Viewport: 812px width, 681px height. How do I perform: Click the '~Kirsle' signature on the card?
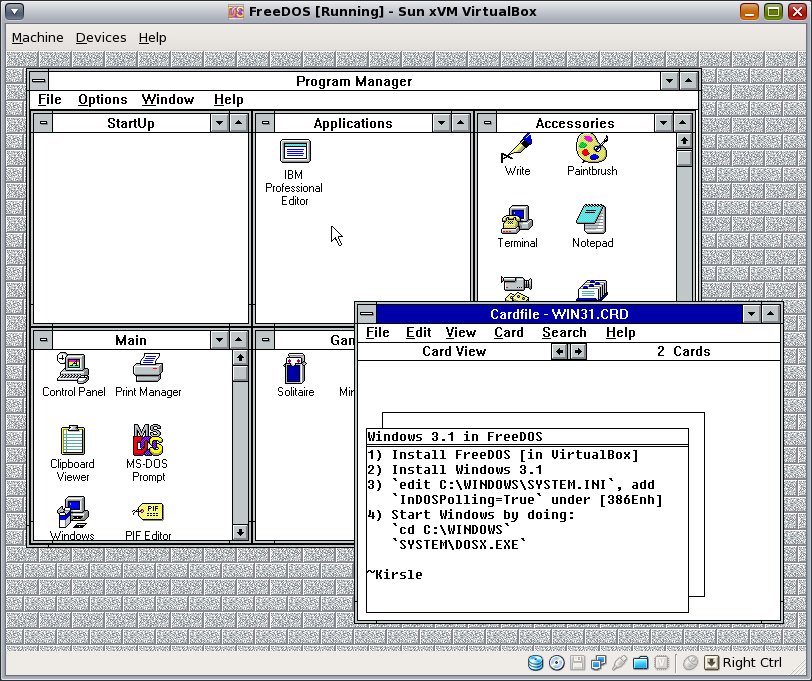(395, 574)
